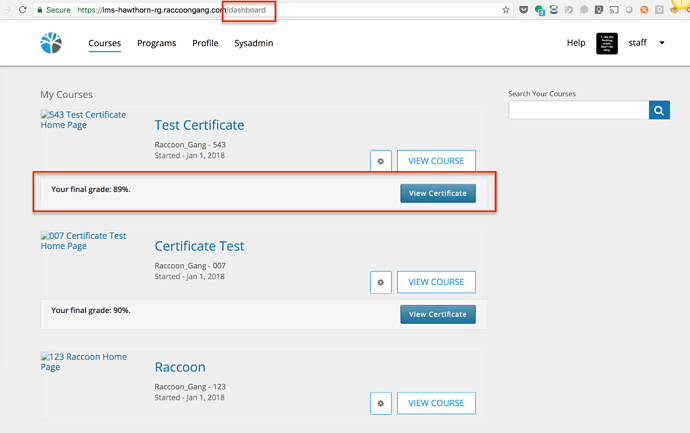
Task: Click the staff user avatar image
Action: (607, 43)
